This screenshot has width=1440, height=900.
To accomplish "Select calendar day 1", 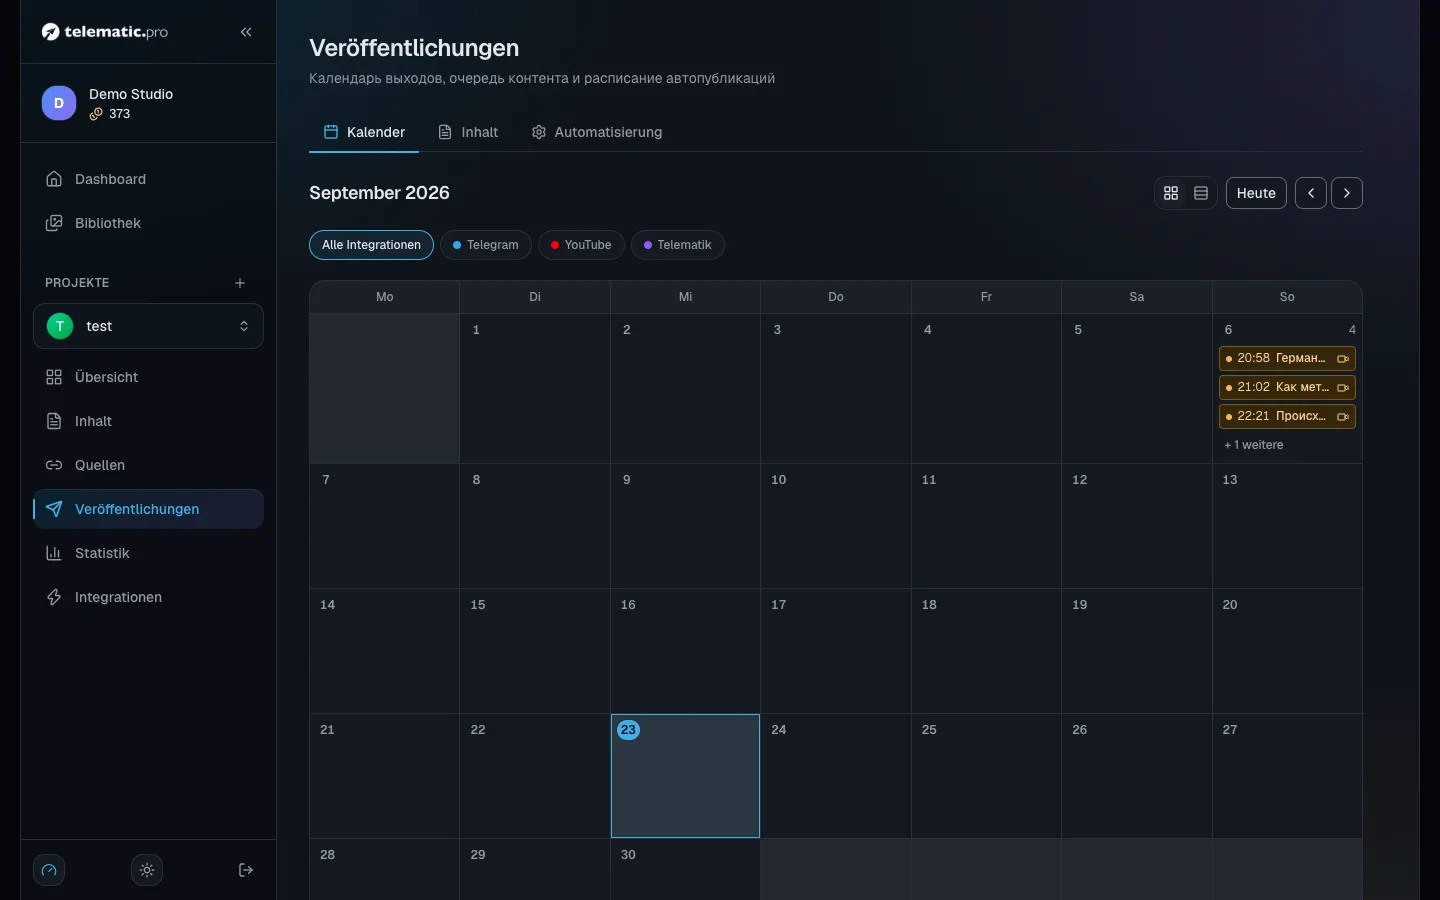I will 535,388.
